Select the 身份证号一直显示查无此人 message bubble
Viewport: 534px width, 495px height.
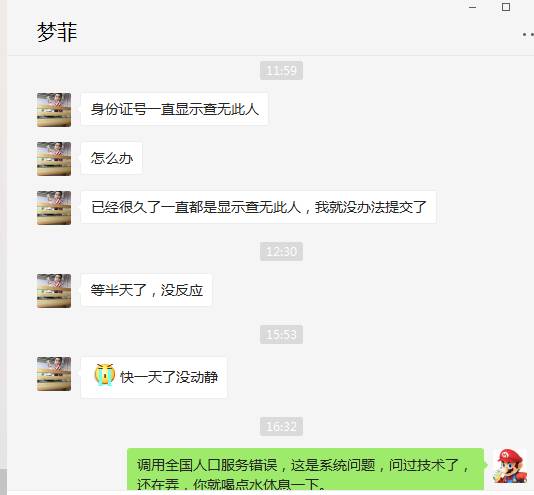click(x=174, y=109)
